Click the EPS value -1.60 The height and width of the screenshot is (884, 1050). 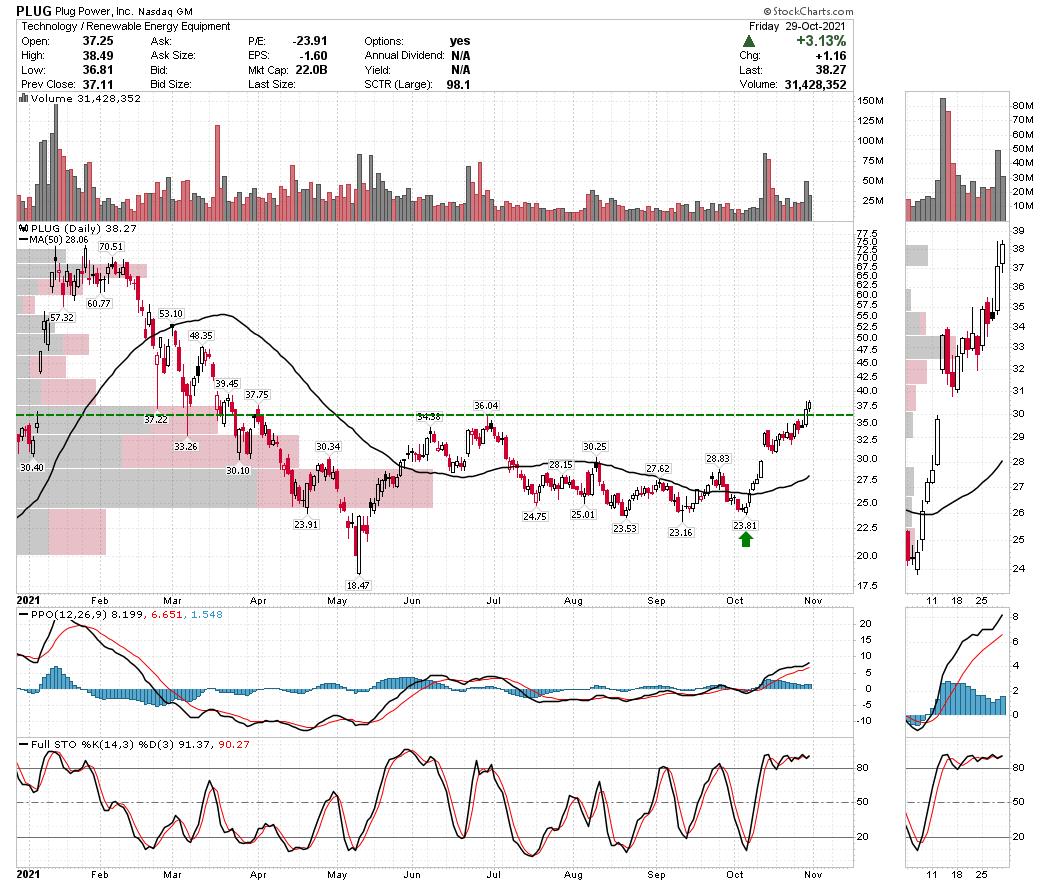pos(313,56)
